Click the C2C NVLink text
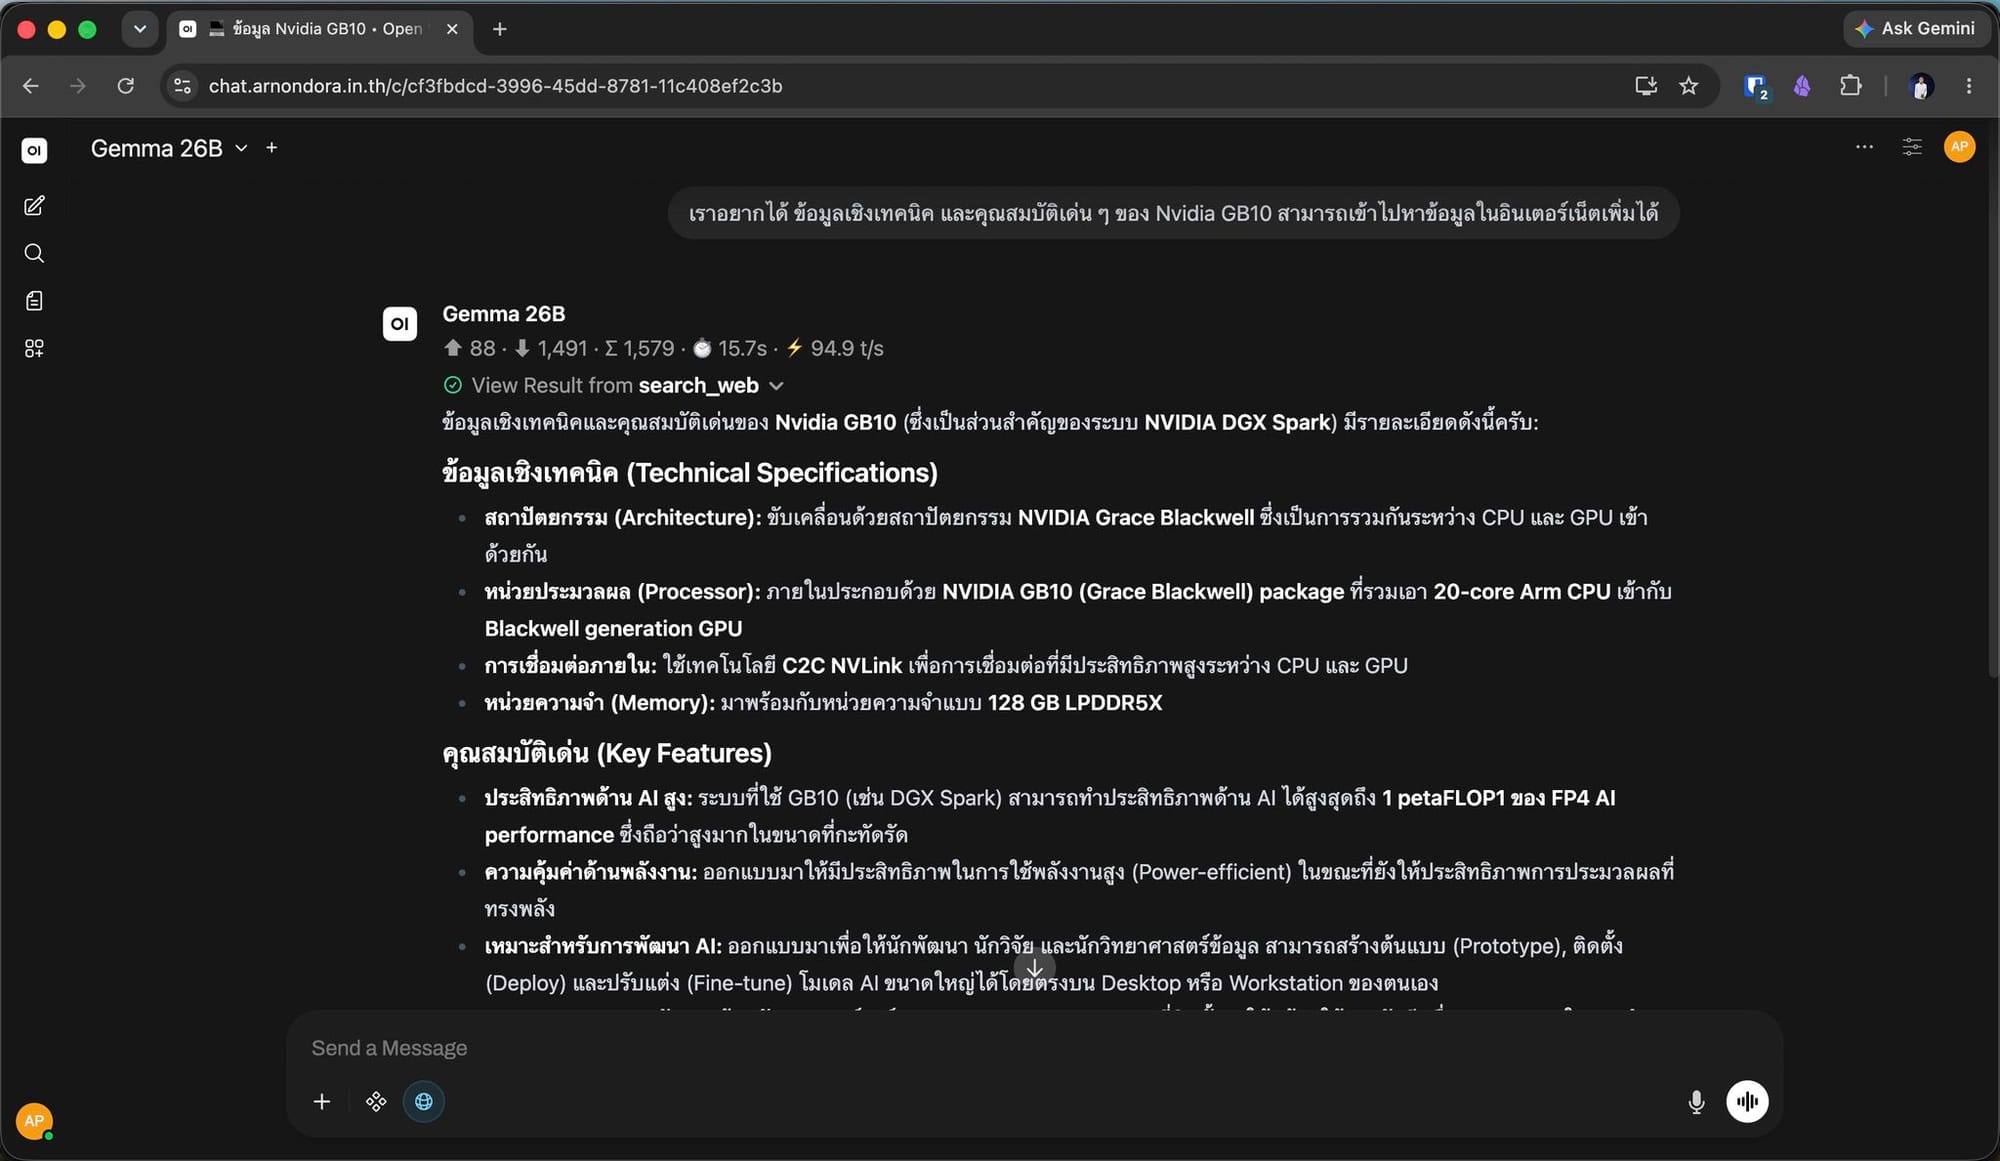Viewport: 2000px width, 1161px height. coord(842,666)
